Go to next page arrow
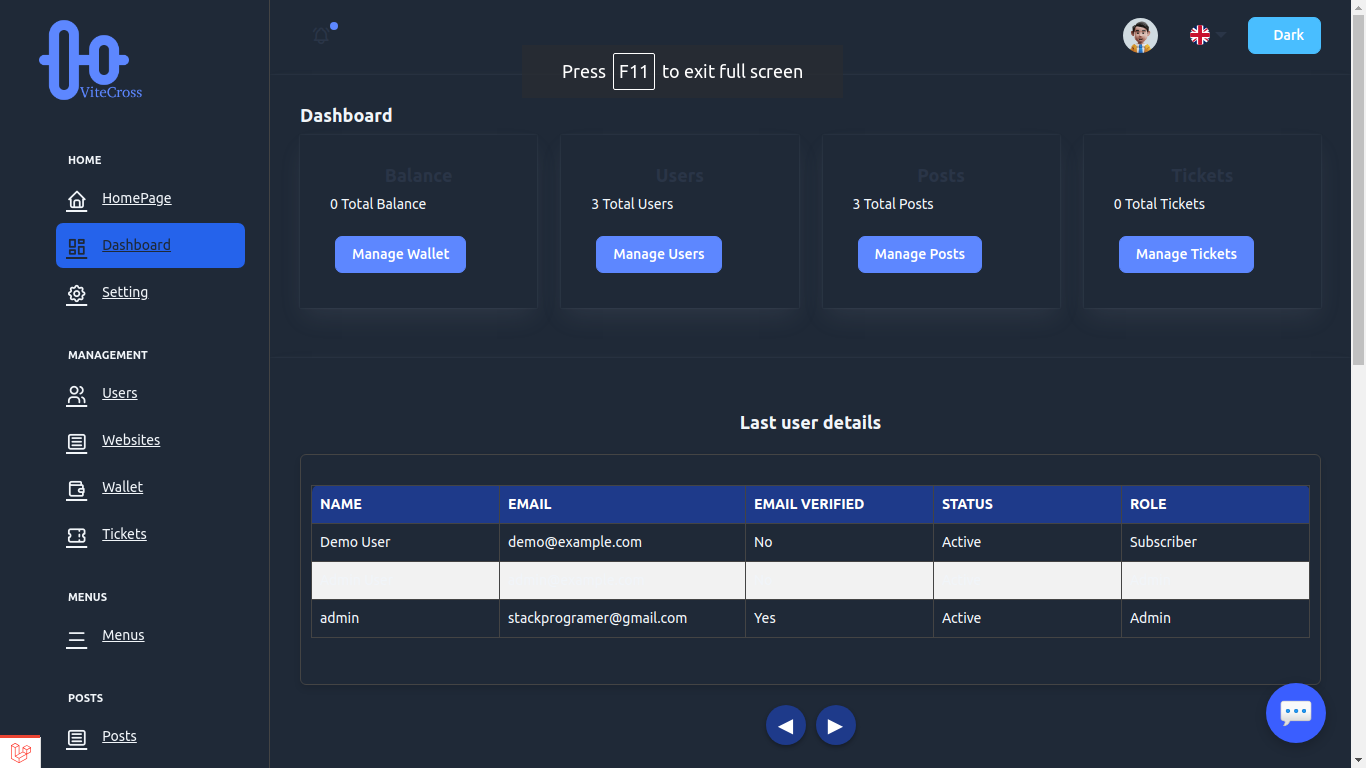 pyautogui.click(x=836, y=726)
